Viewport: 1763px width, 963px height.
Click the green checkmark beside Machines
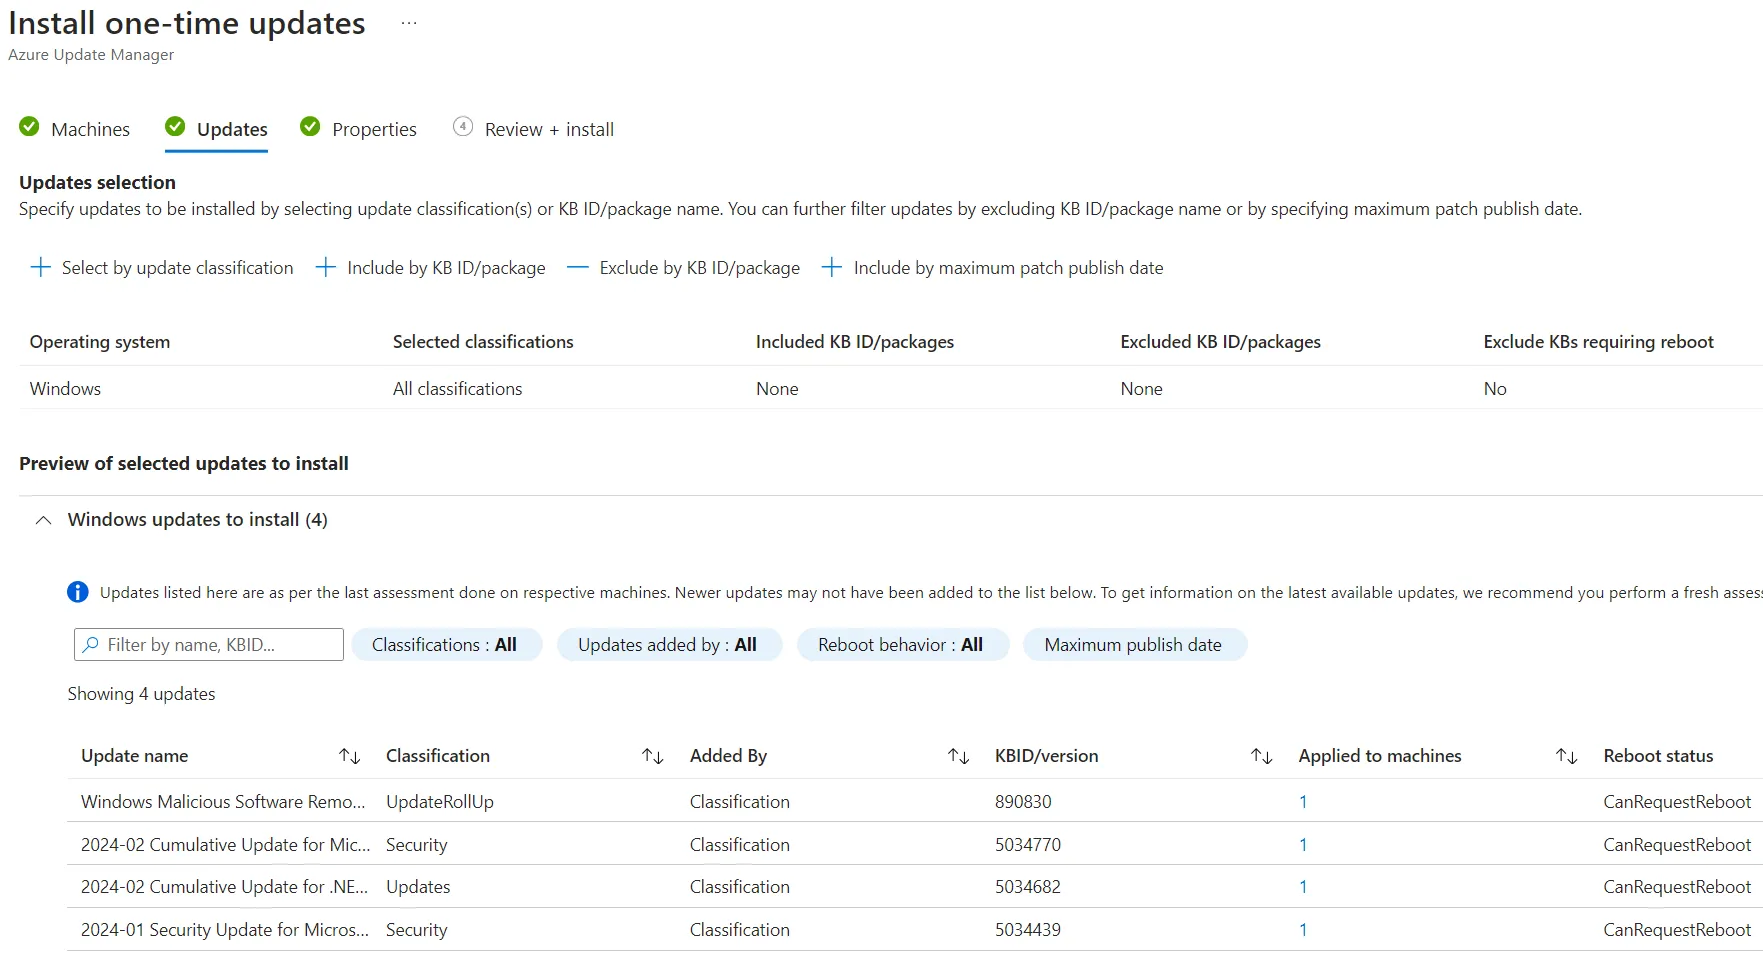coord(29,127)
